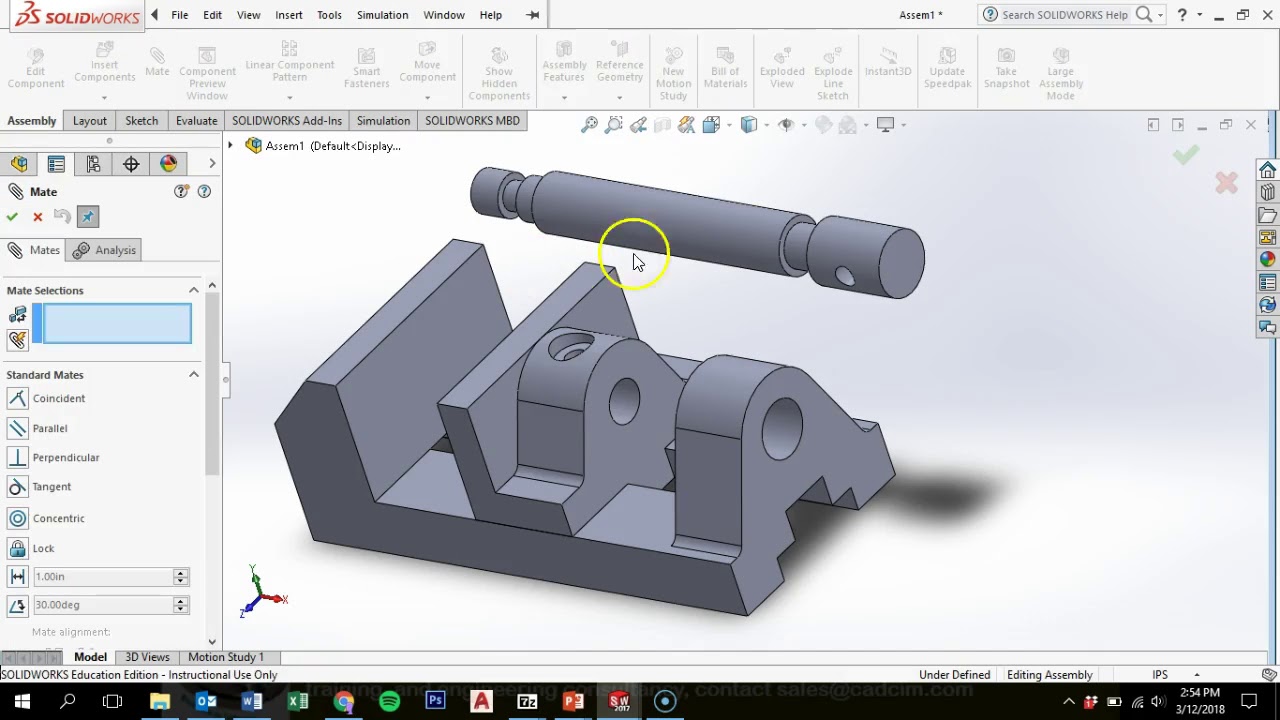Image resolution: width=1280 pixels, height=720 pixels.
Task: Open DimXpertManager tab icon
Action: 131,164
